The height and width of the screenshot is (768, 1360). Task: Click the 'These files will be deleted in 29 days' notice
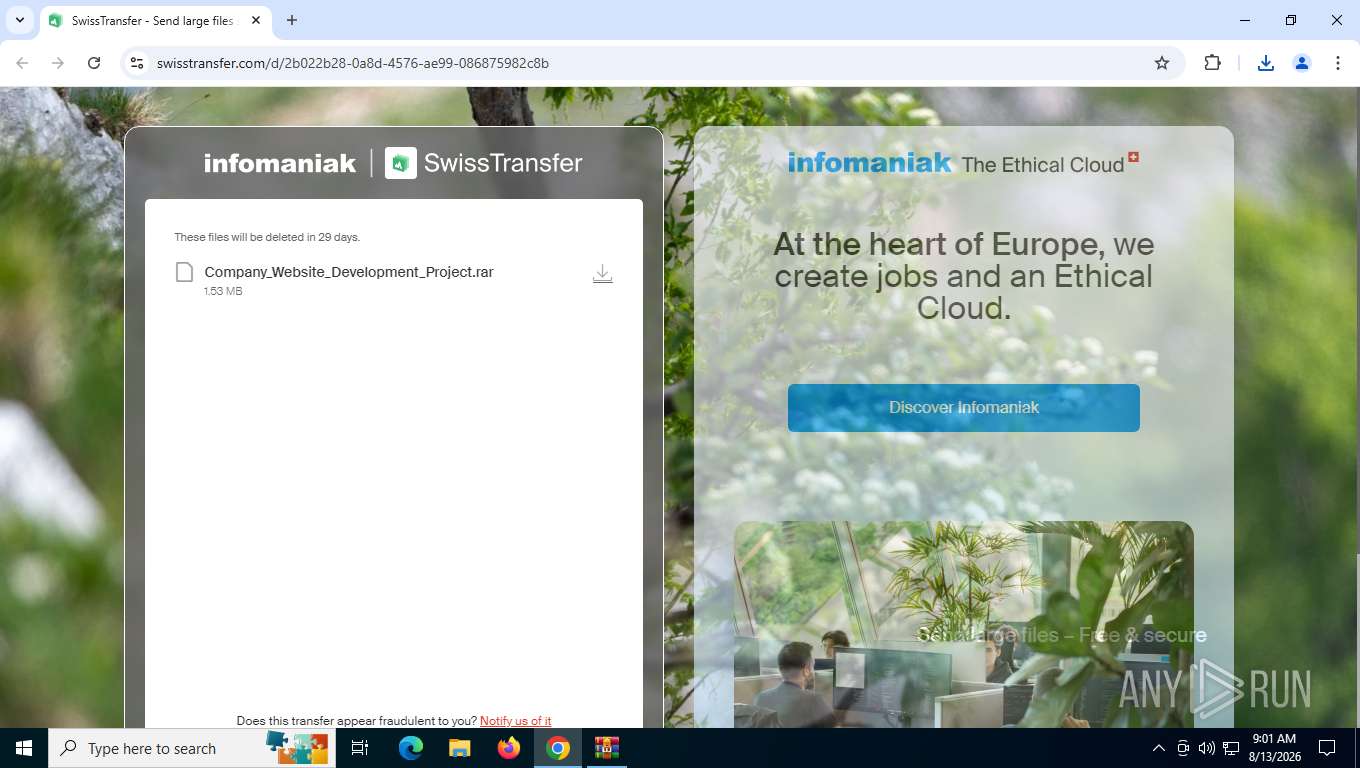click(x=267, y=237)
